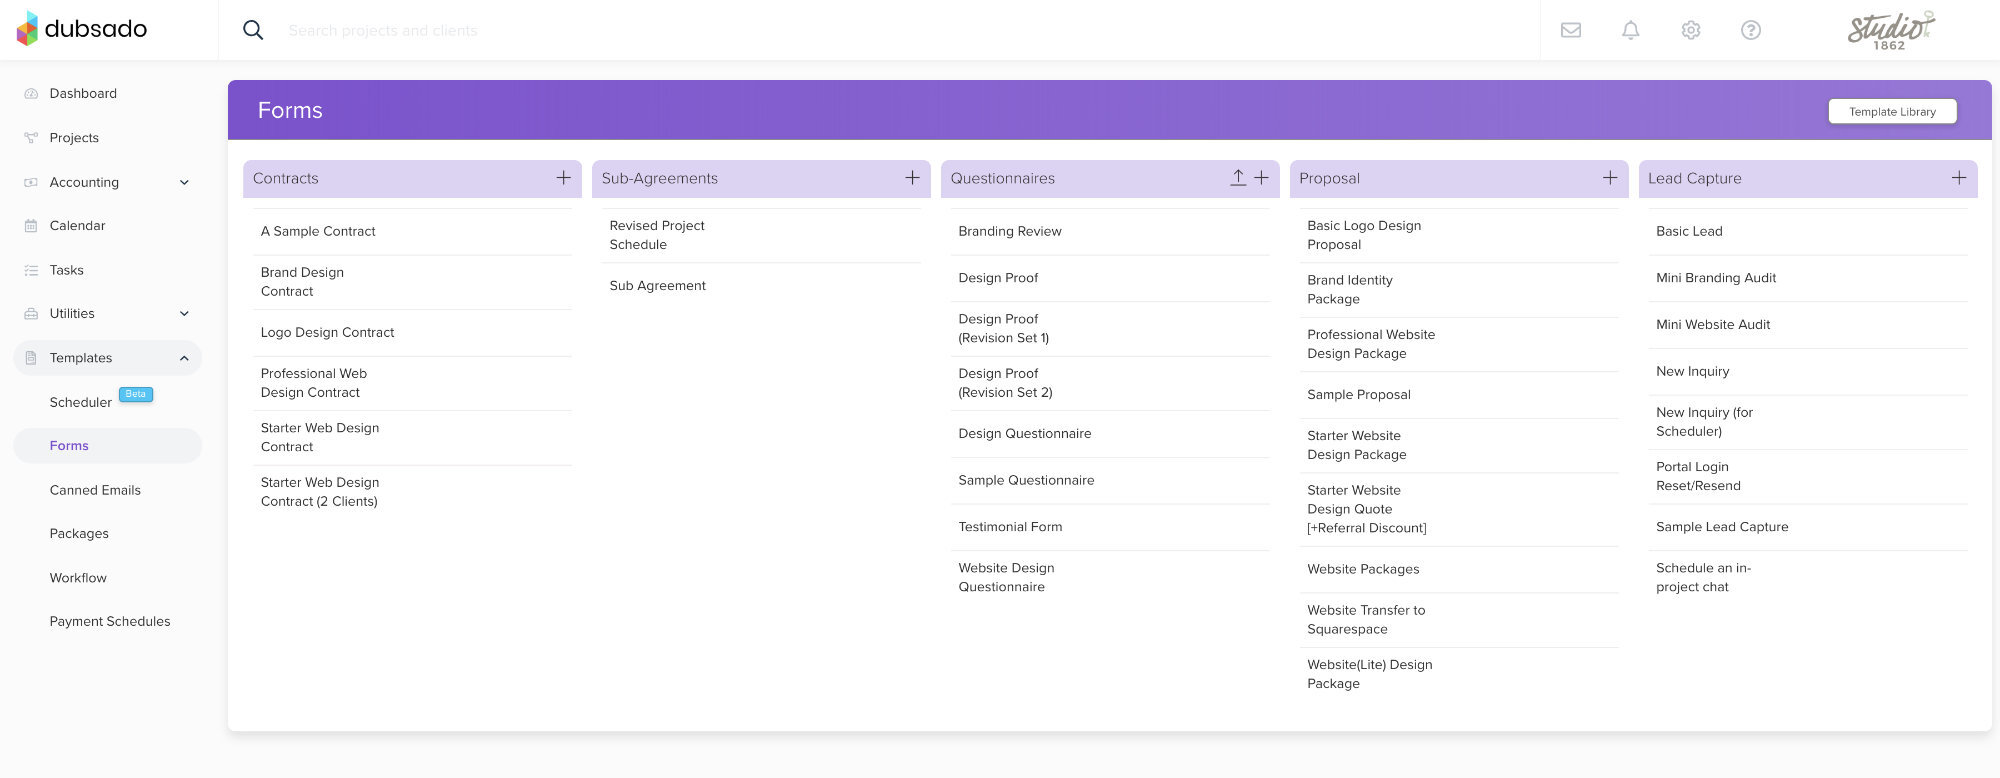2000x778 pixels.
Task: Open Website(Lite) Design Package
Action: tap(1369, 674)
